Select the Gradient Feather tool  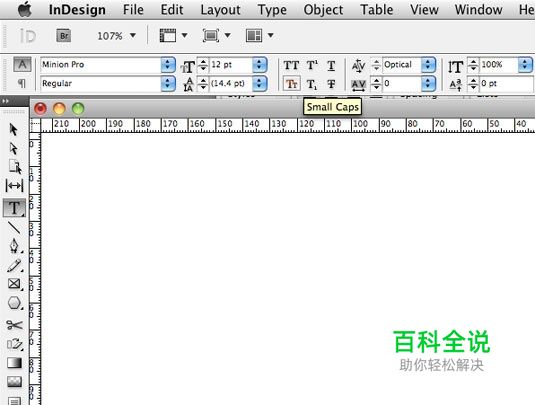[14, 381]
